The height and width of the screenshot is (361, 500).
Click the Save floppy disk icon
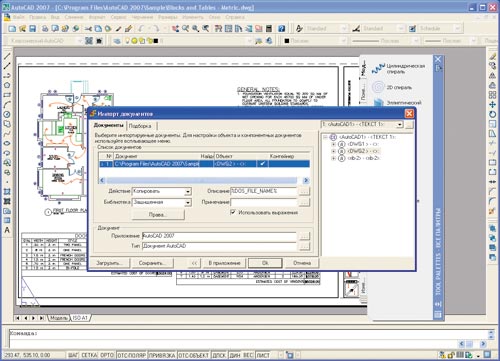pyautogui.click(x=32, y=29)
